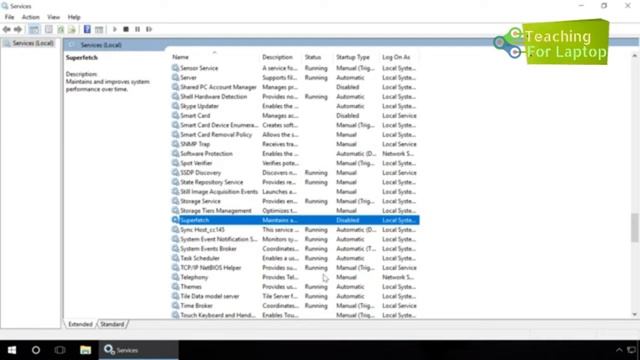
Task: Open the Help menu
Action: (74, 17)
